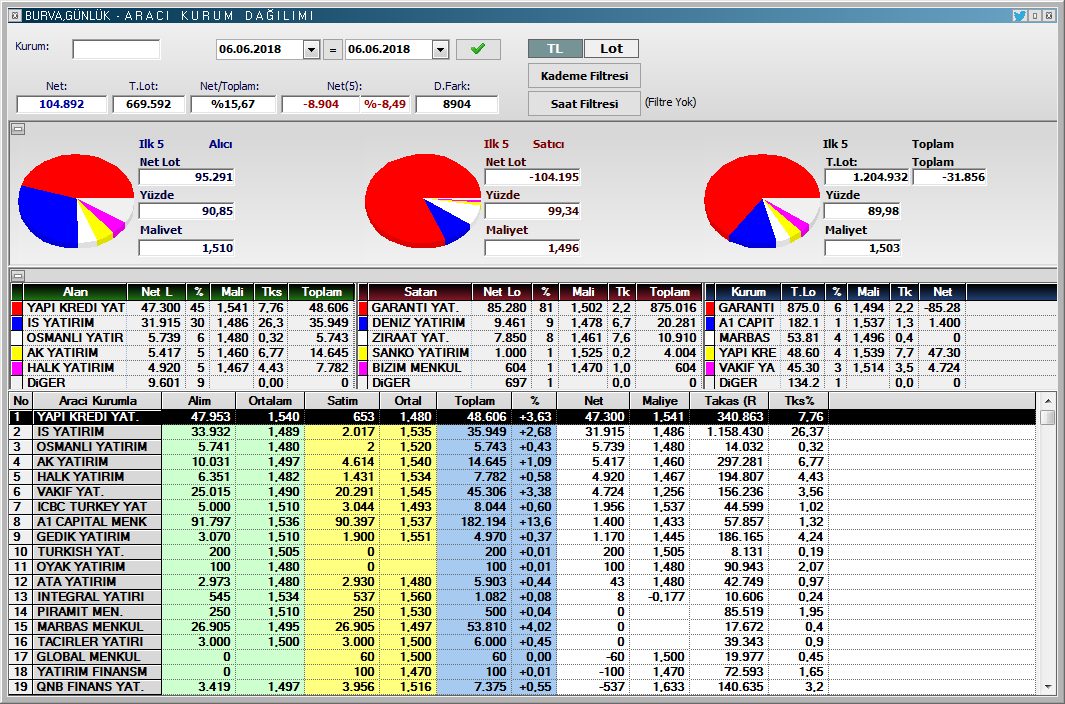Collapse the pie chart summary panel
1065x704 pixels.
pos(18,129)
